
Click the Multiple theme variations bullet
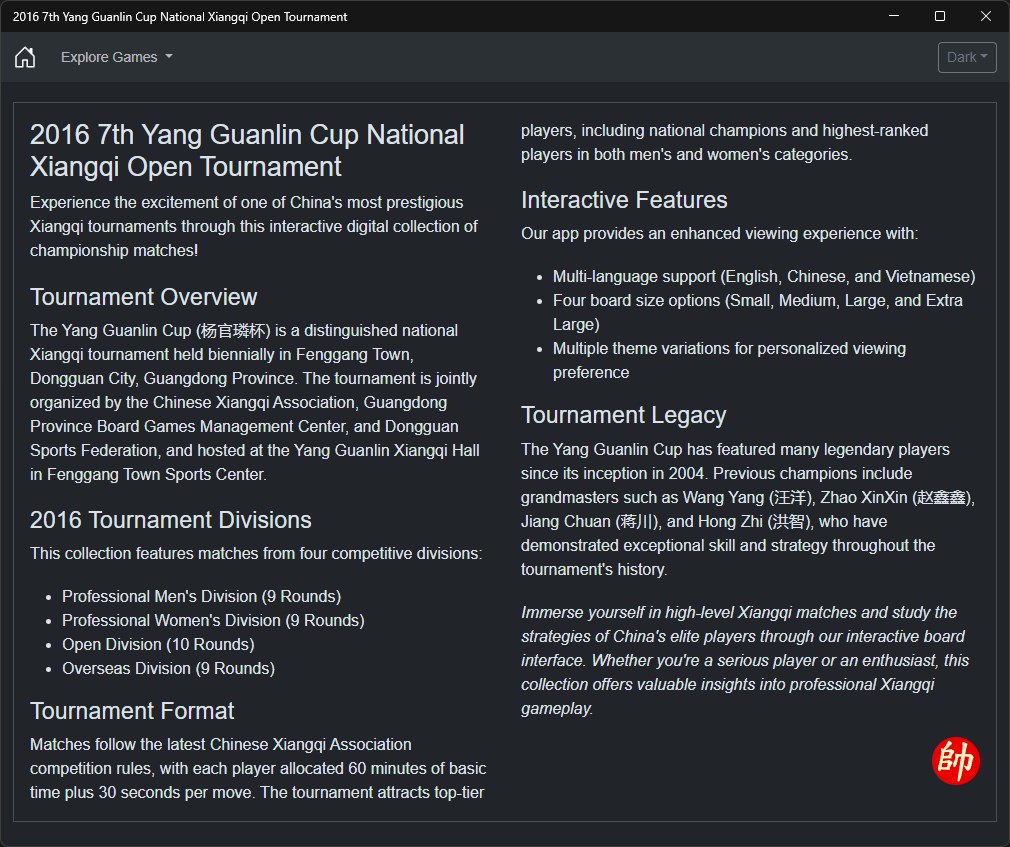tap(729, 360)
